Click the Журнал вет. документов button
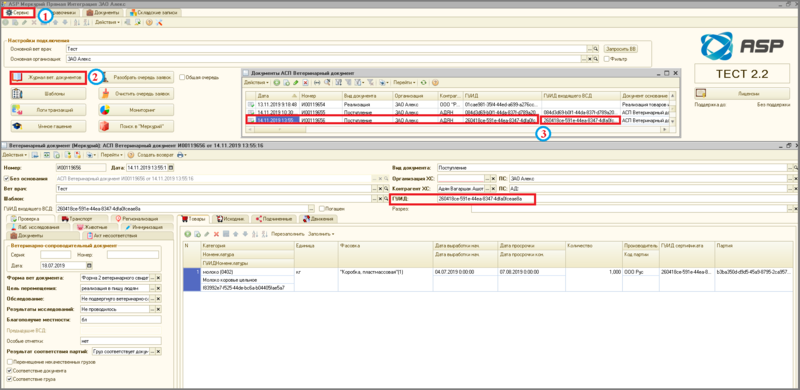 point(48,78)
